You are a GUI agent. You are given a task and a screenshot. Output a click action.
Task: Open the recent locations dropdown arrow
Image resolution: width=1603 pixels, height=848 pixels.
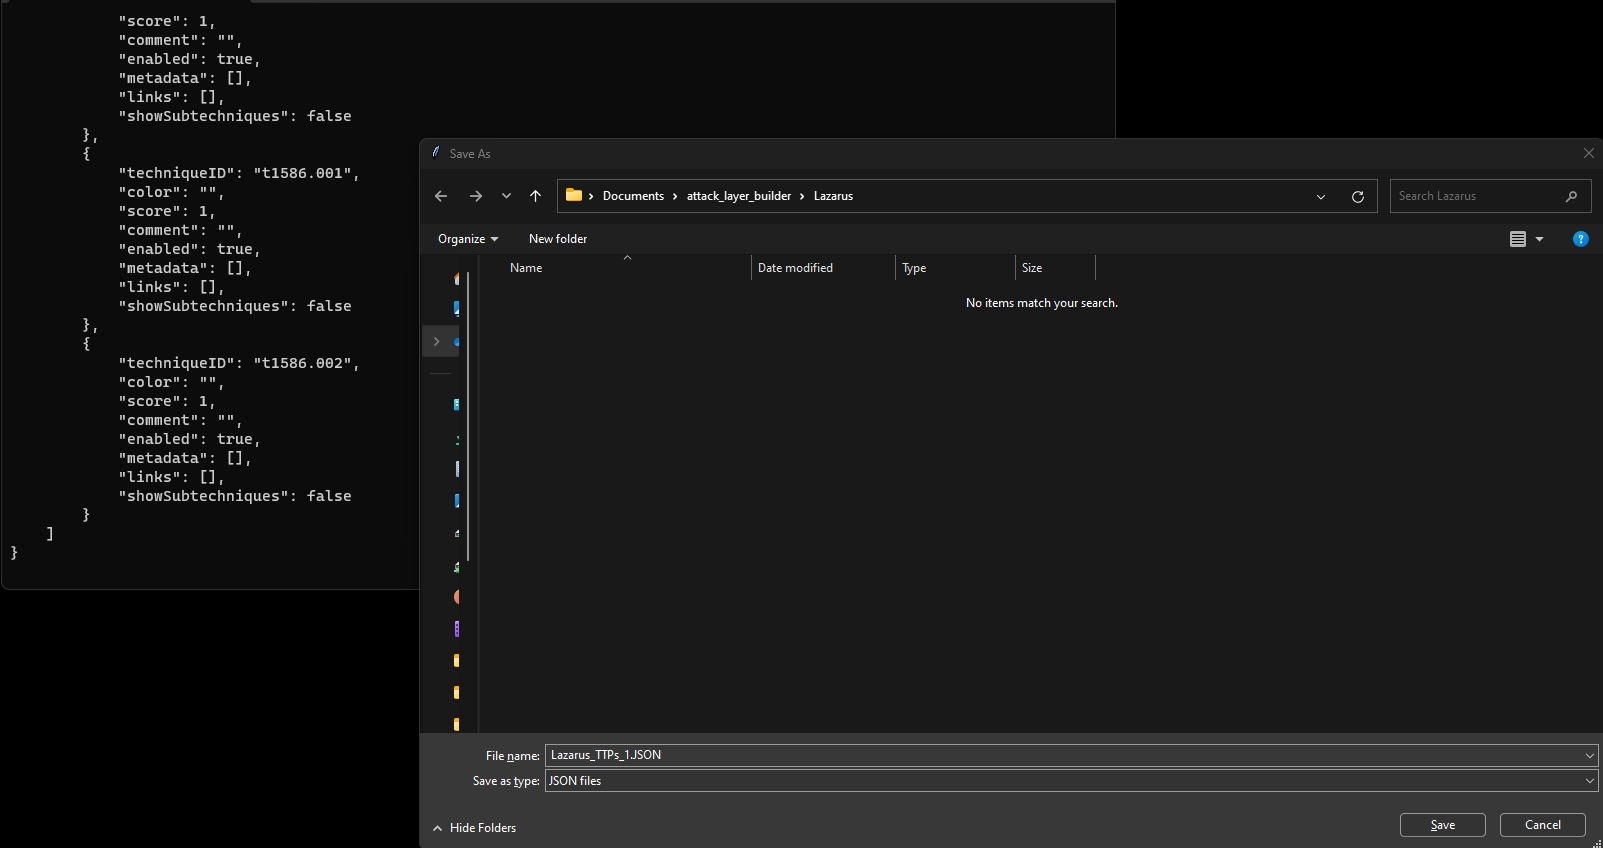(506, 196)
